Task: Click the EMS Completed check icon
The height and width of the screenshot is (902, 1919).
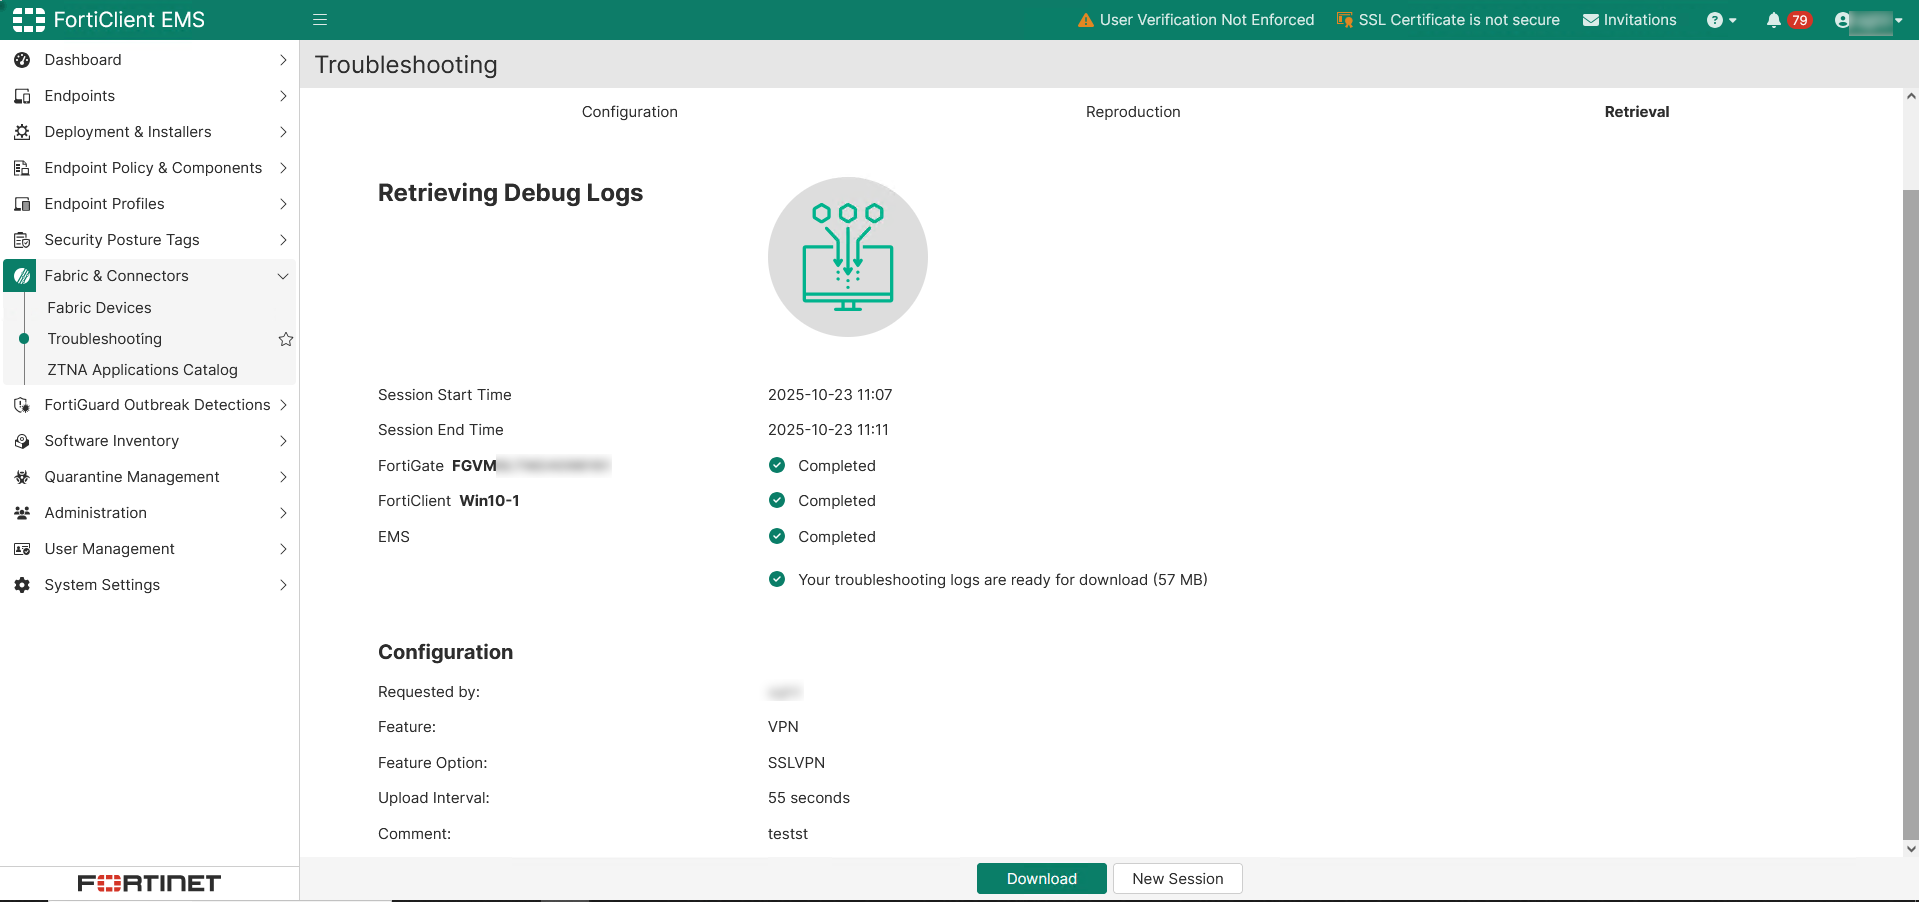Action: click(777, 536)
